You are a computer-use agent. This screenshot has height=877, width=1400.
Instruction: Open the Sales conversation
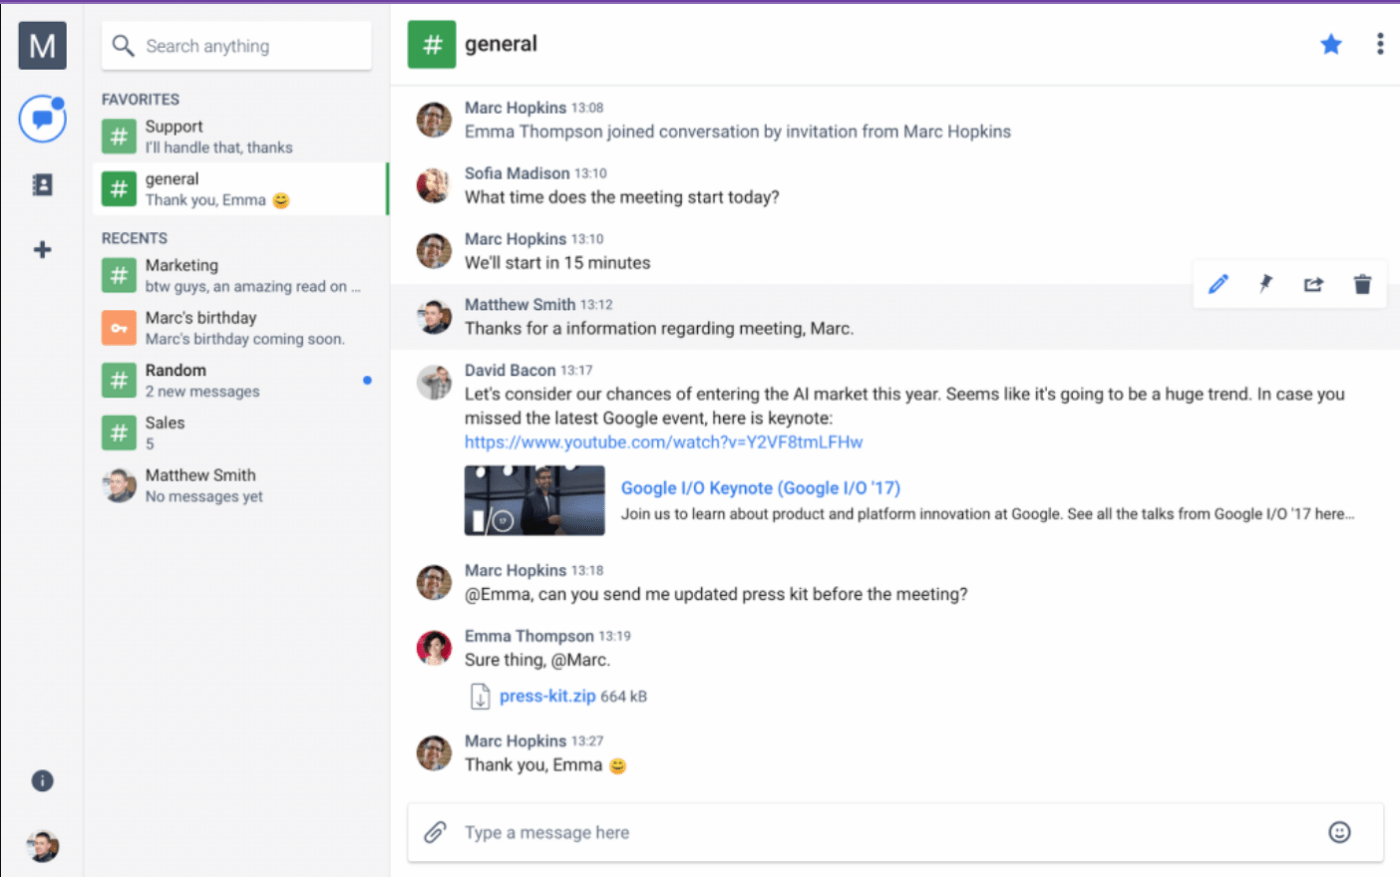(240, 433)
